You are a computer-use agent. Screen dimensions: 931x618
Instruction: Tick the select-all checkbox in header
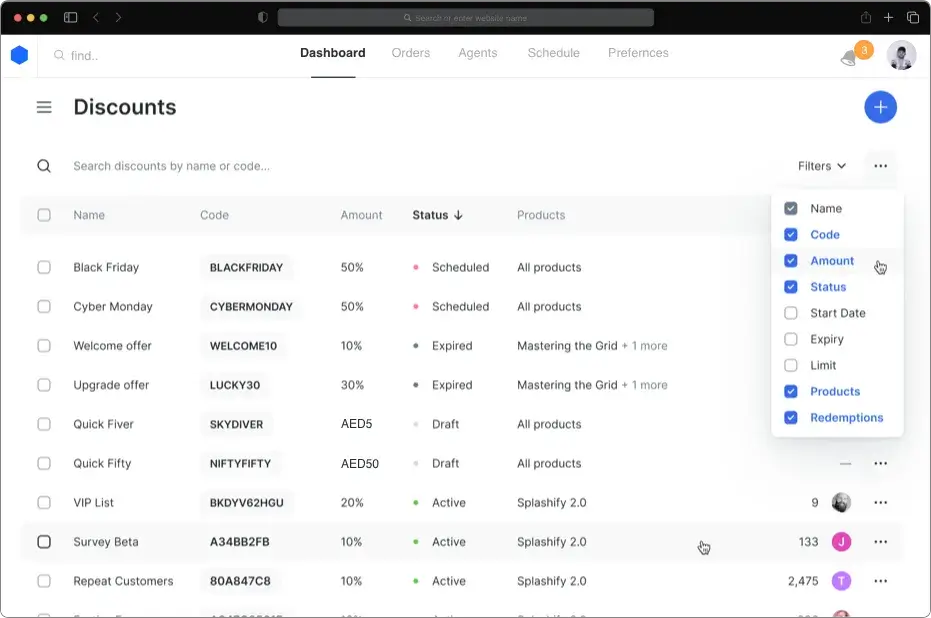click(x=44, y=215)
